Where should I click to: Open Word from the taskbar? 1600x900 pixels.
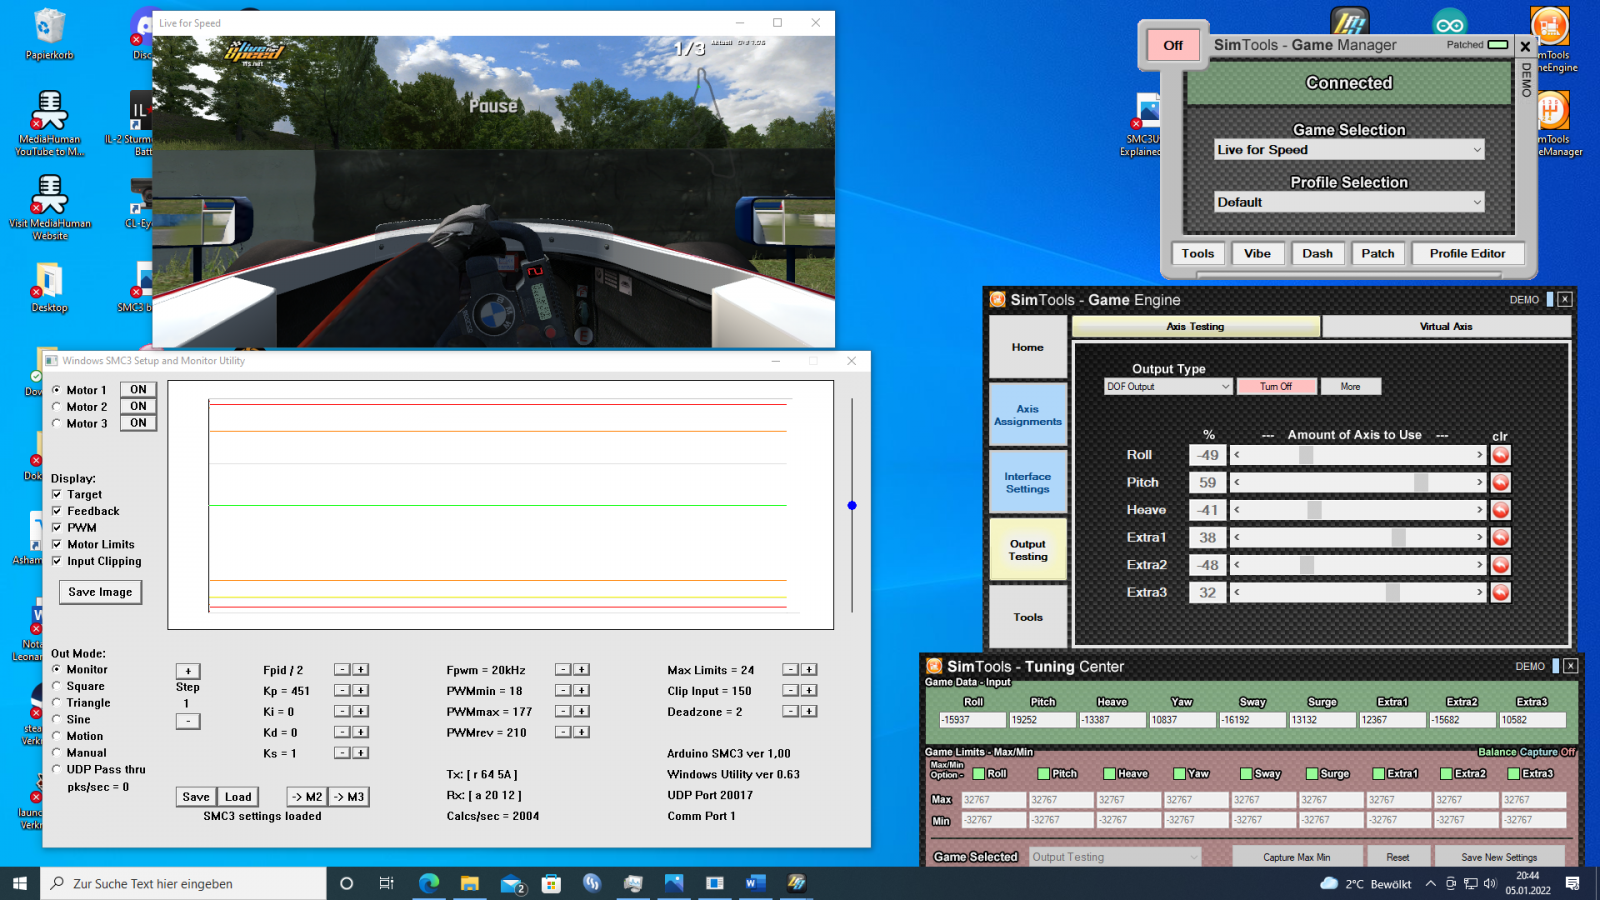[755, 883]
